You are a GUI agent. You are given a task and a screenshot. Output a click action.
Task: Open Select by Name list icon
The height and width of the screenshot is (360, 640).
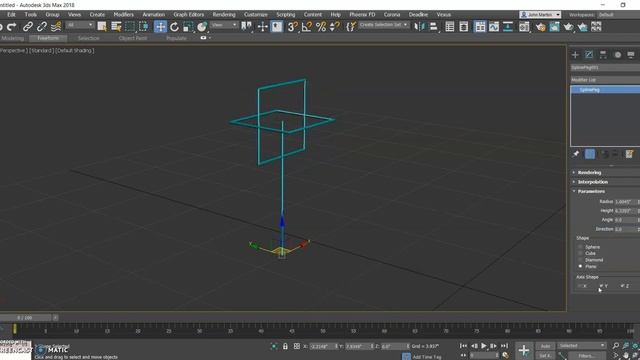[x=116, y=27]
